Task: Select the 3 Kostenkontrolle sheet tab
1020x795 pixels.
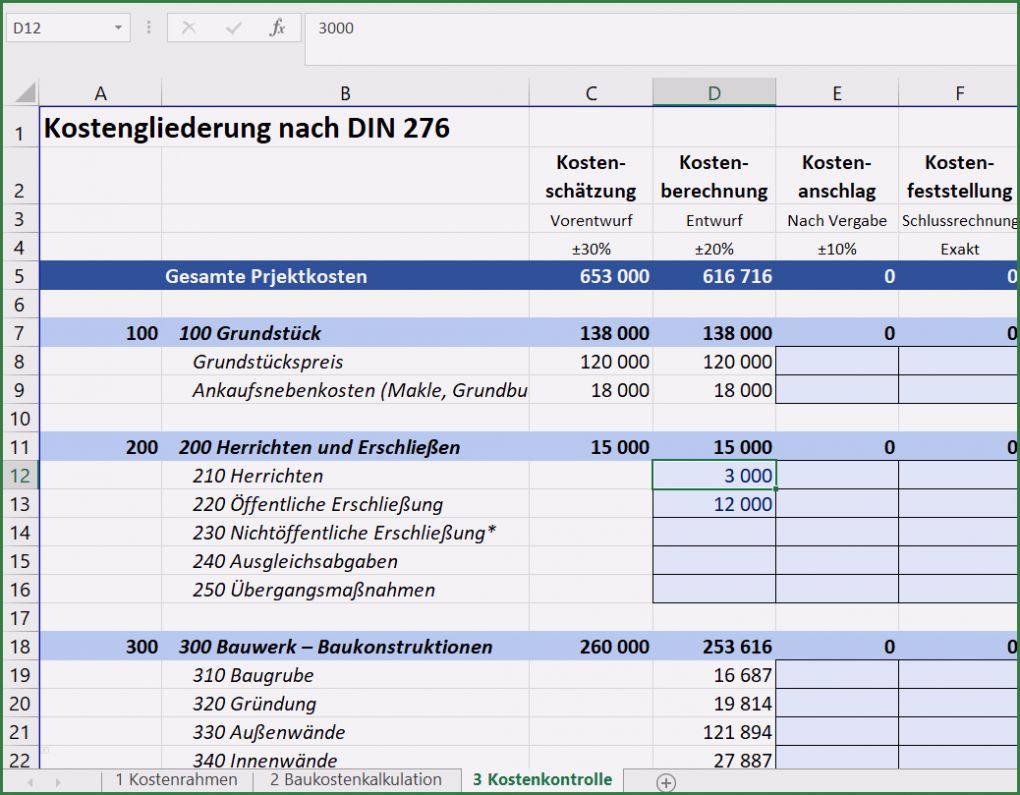Action: click(542, 780)
